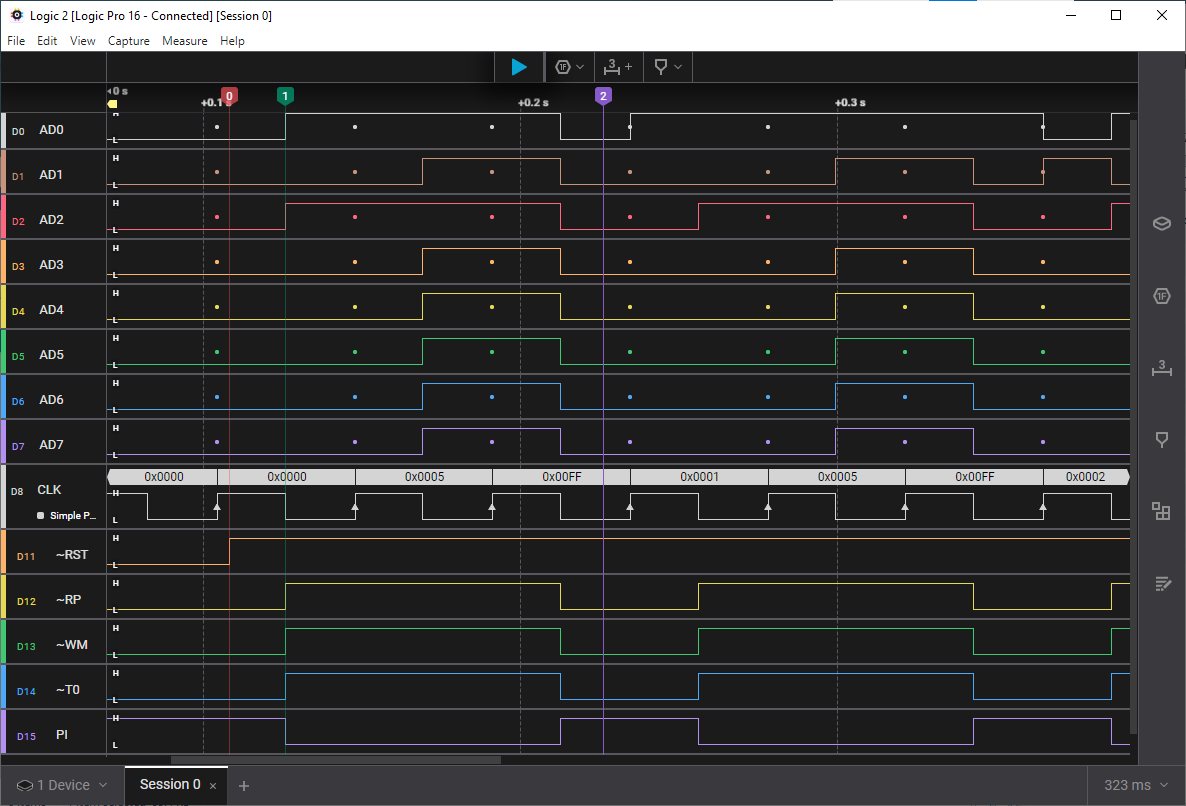Click the timing marker toolbar icon
This screenshot has height=806, width=1186.
(x=660, y=67)
